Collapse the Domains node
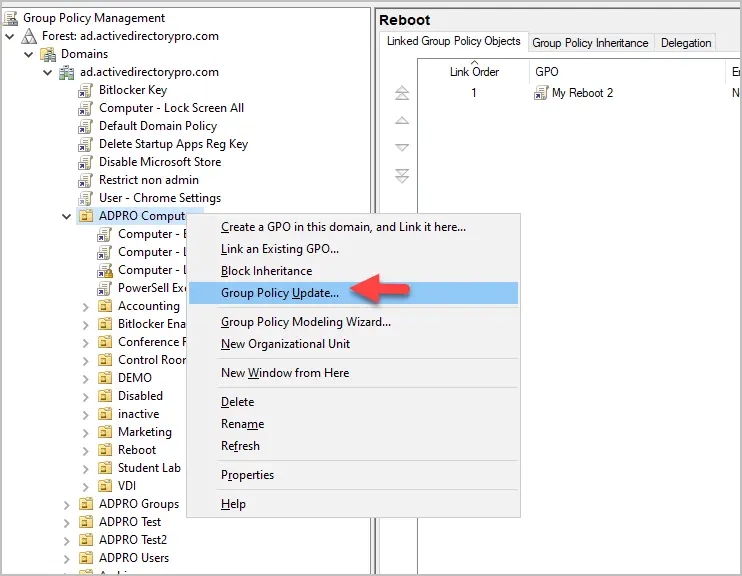 pos(29,54)
